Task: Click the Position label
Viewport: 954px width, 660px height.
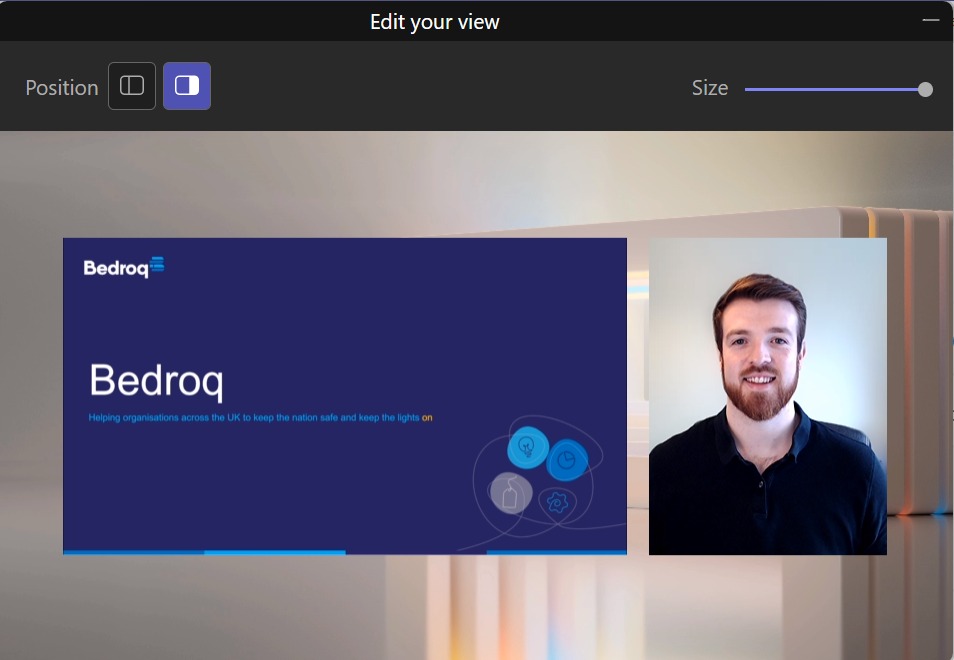Action: point(61,87)
